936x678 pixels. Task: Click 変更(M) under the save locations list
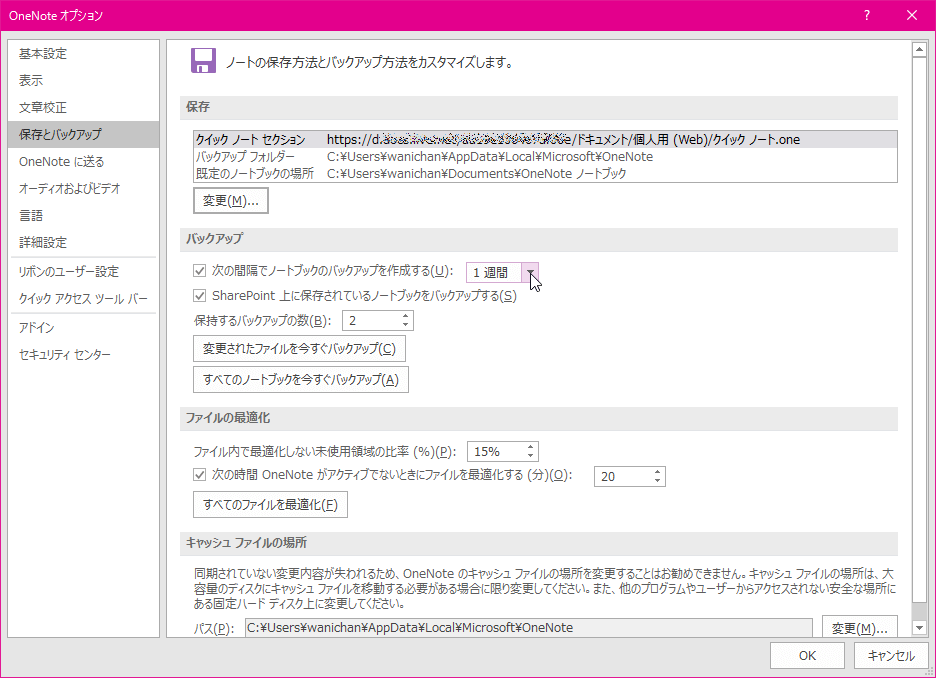[230, 201]
